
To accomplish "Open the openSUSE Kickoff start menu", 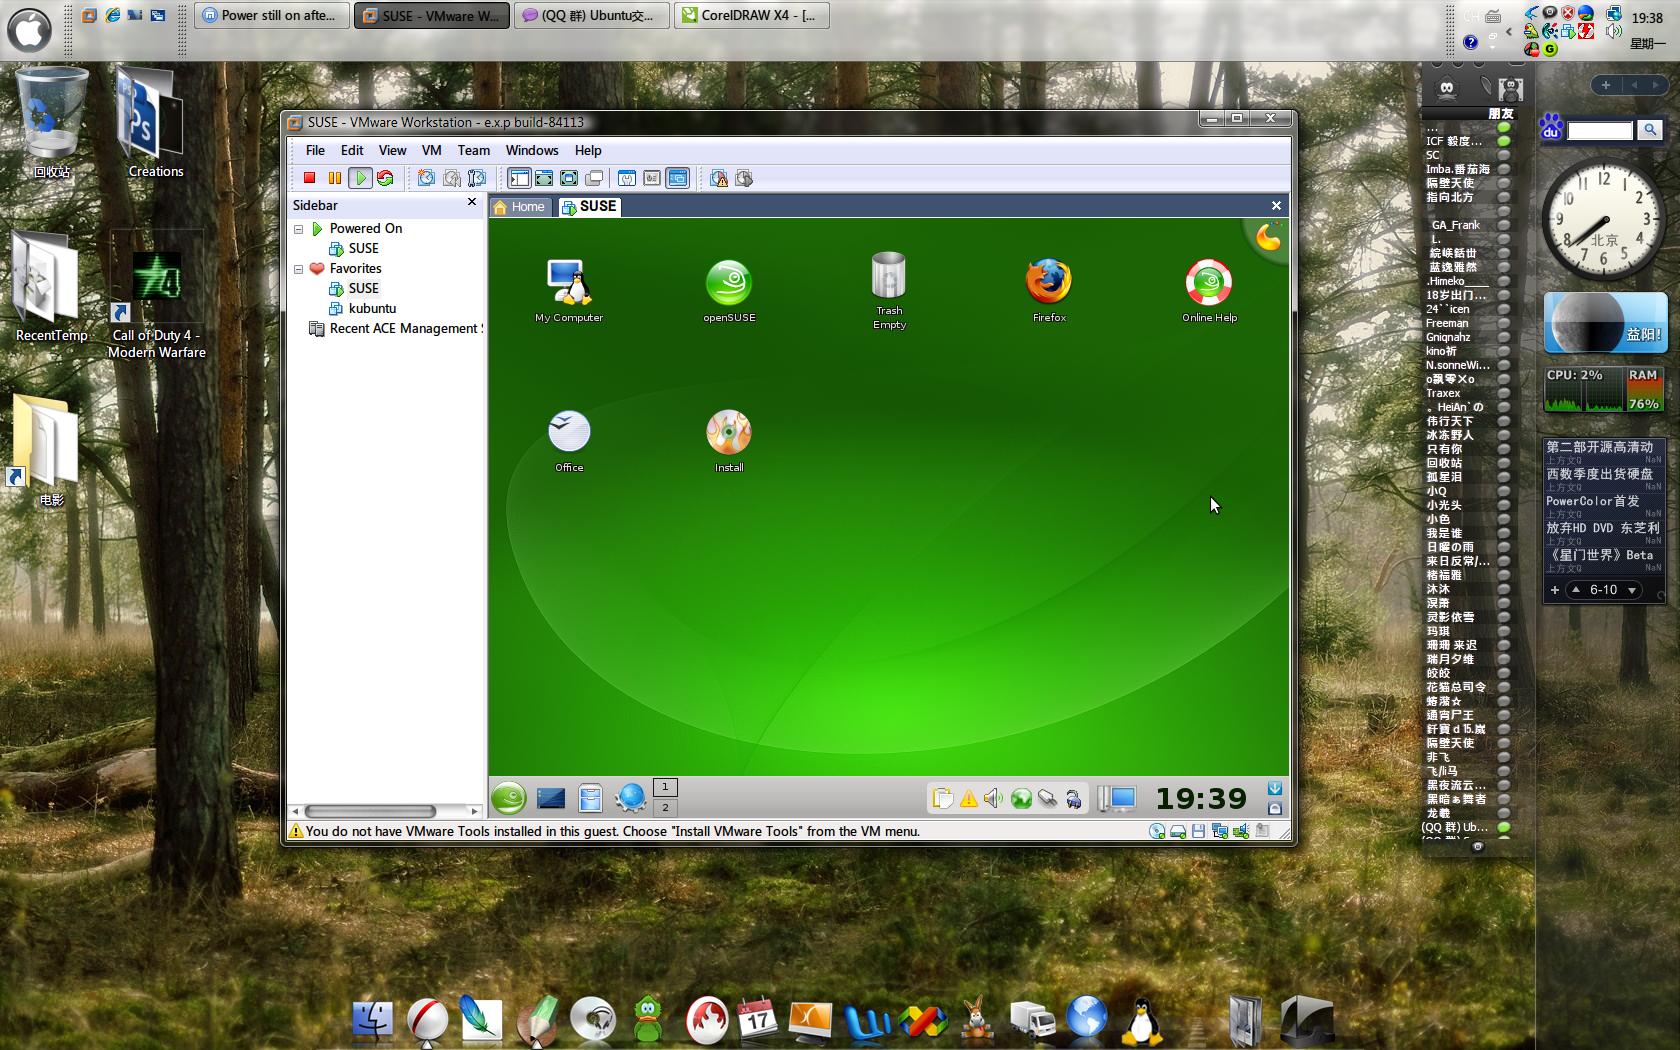I will click(x=509, y=798).
